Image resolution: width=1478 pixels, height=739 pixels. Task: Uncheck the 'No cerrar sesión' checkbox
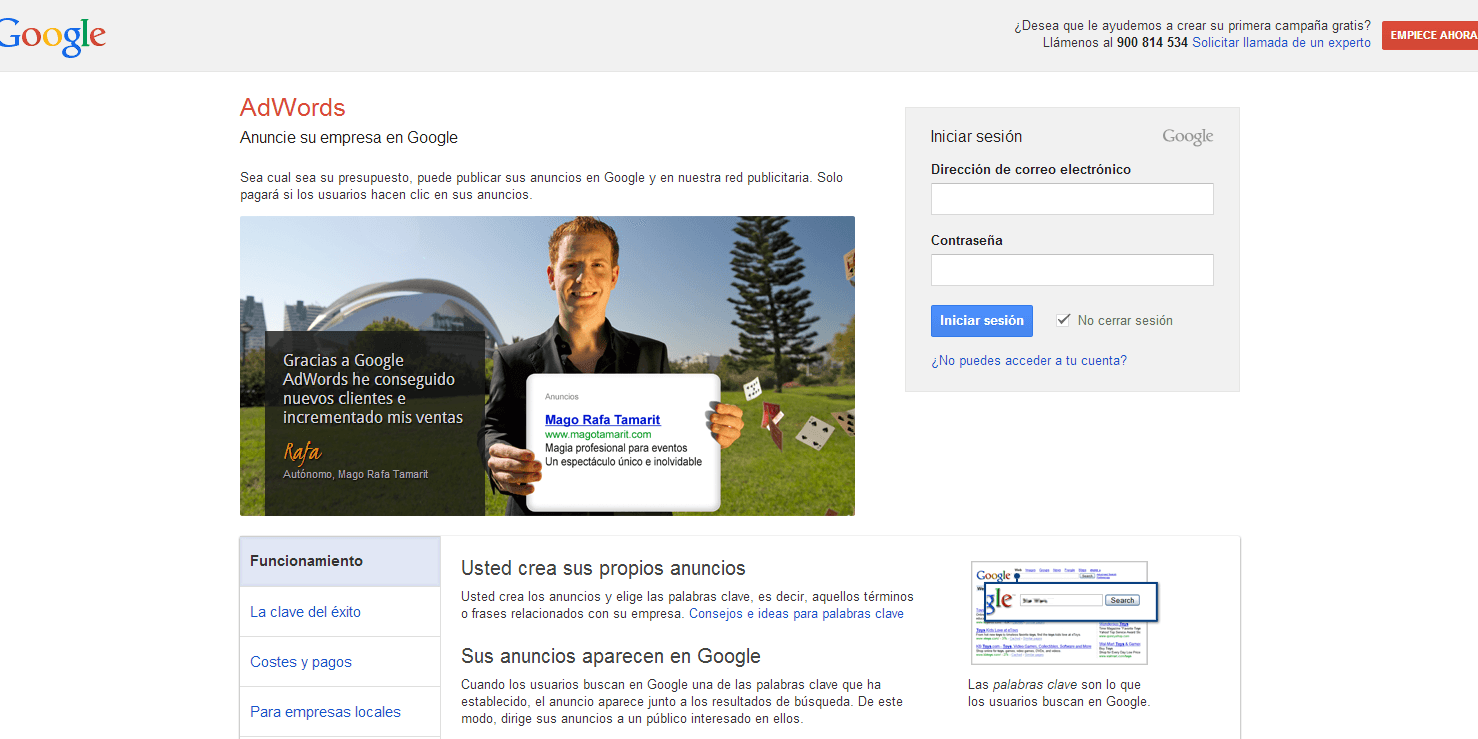tap(1063, 319)
